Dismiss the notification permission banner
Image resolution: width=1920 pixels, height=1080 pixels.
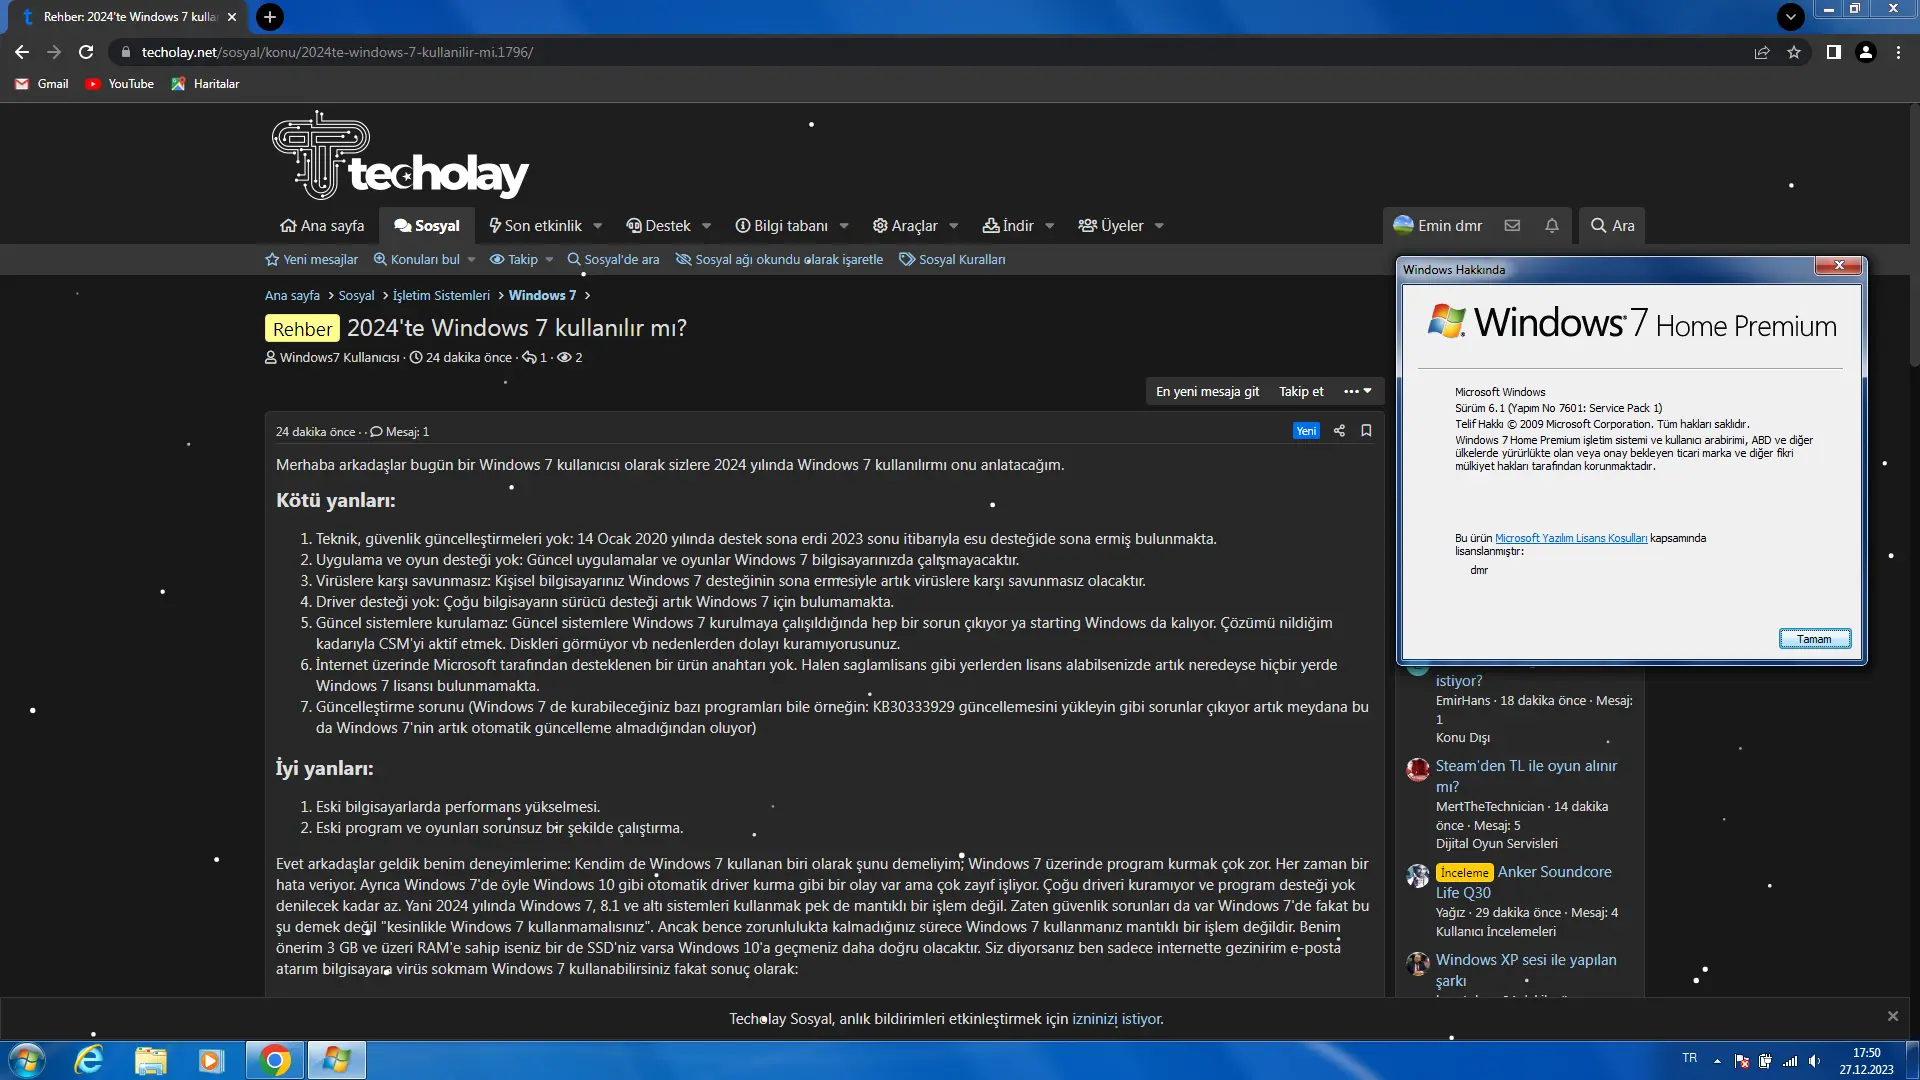(x=1893, y=1016)
